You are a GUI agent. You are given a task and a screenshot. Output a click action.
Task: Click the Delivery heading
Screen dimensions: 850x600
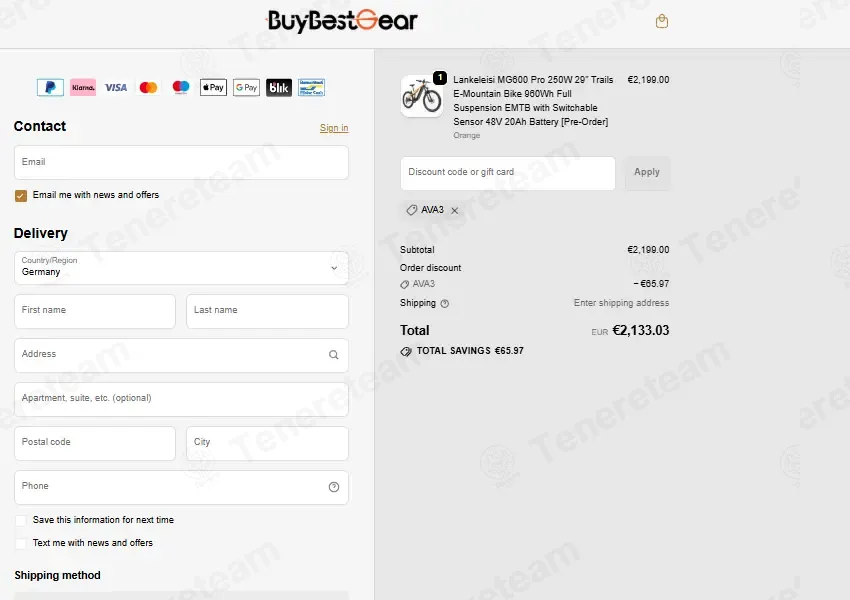coord(41,233)
